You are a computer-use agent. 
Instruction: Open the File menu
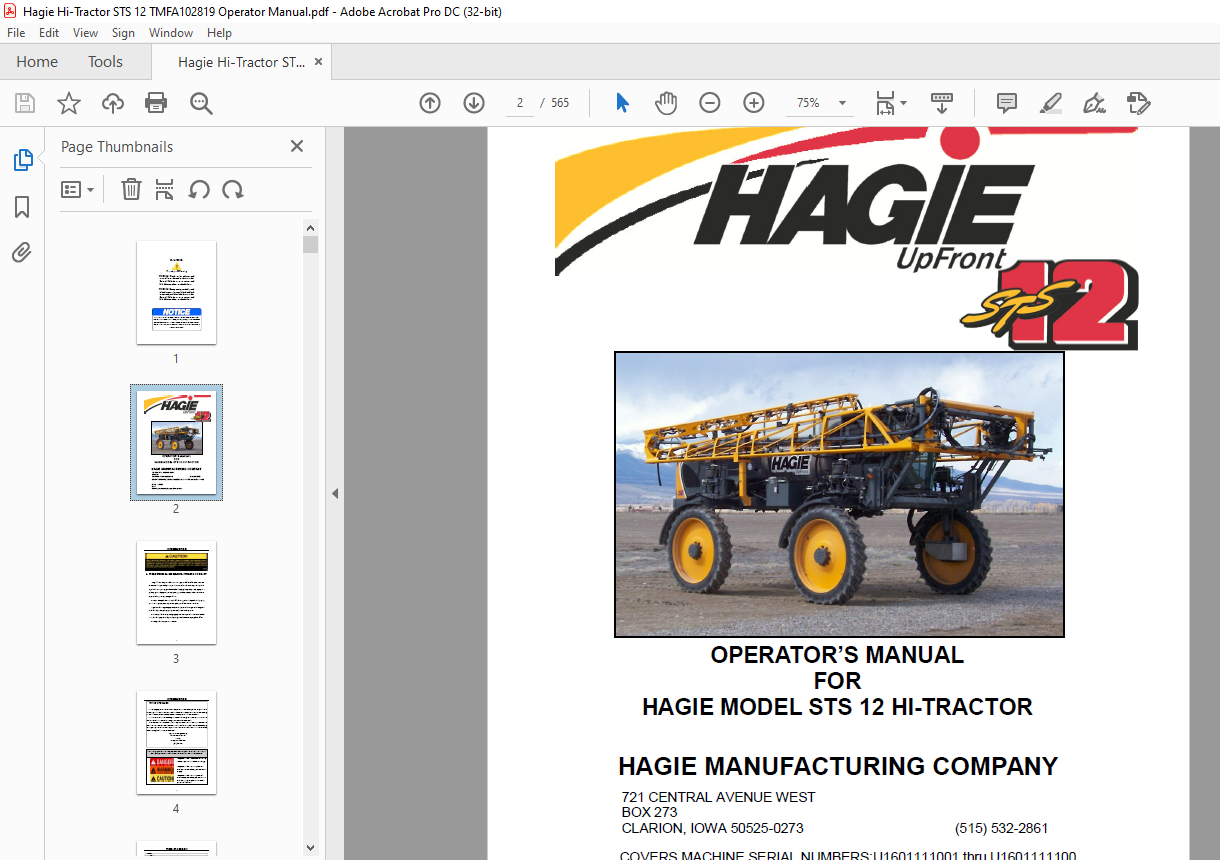point(16,33)
